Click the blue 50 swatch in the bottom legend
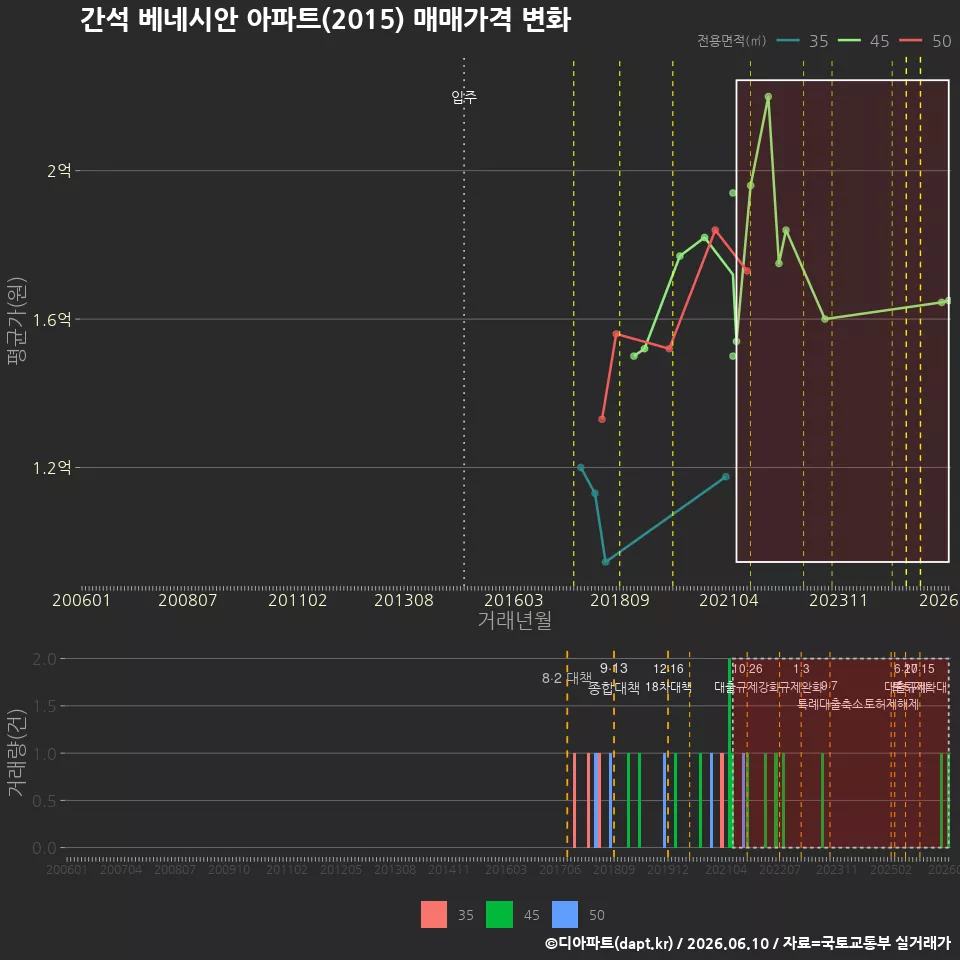Viewport: 960px width, 960px height. pyautogui.click(x=564, y=914)
